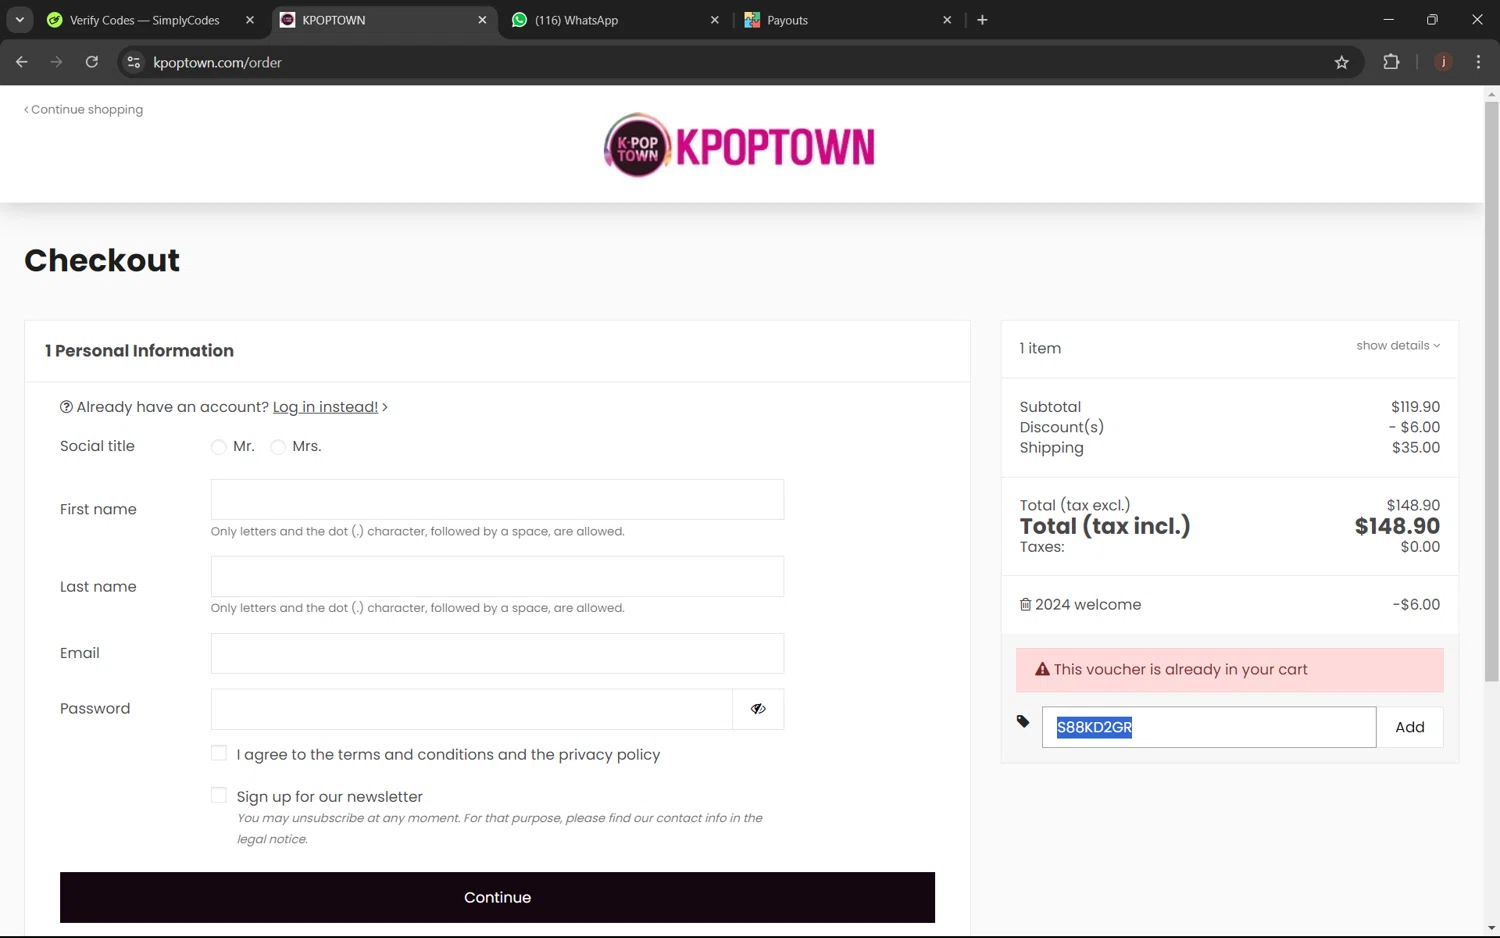Focus the First name field
Viewport: 1500px width, 938px height.
click(x=497, y=499)
